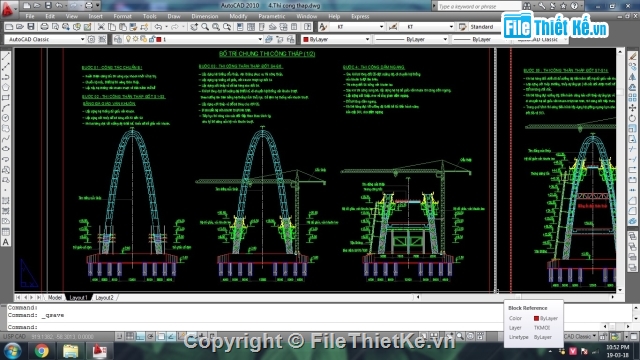Select the Zoom Realtime magnifier icon
Screen dimensions: 640x360
[x=205, y=27]
